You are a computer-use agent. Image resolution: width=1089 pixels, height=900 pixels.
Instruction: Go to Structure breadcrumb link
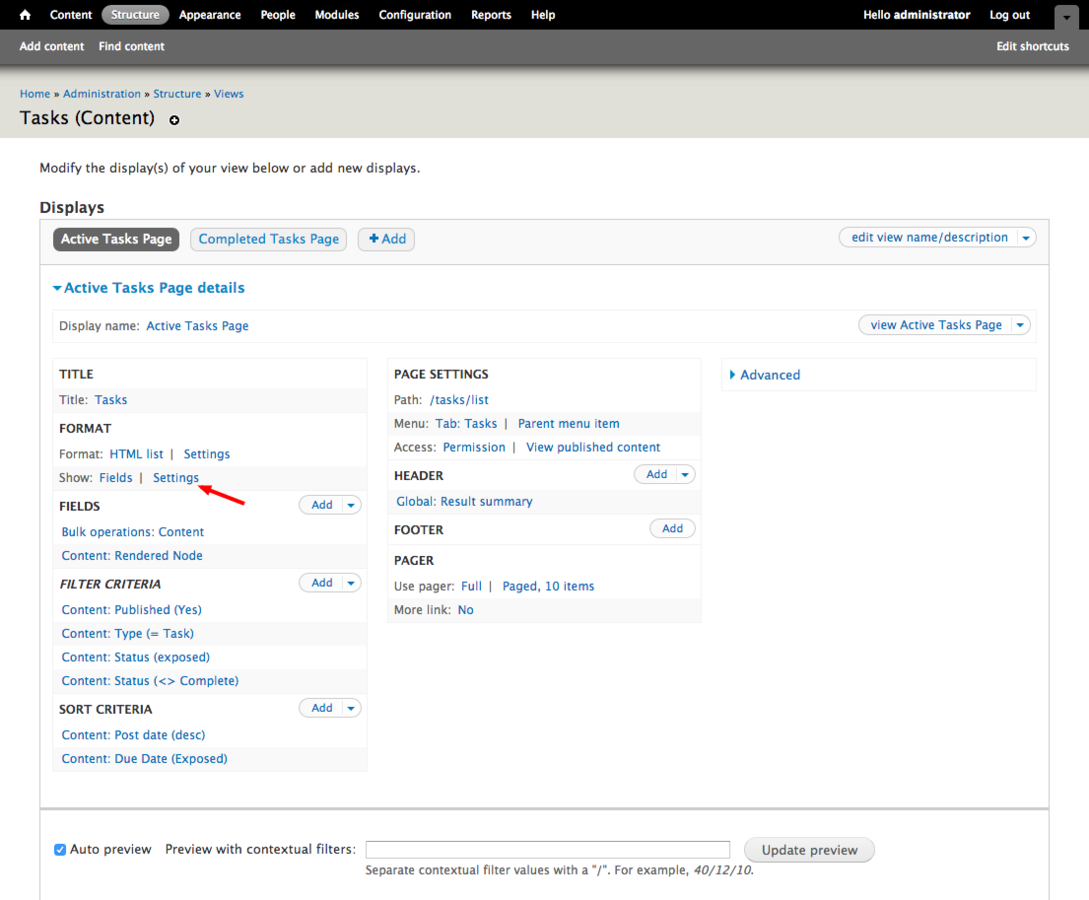177,94
